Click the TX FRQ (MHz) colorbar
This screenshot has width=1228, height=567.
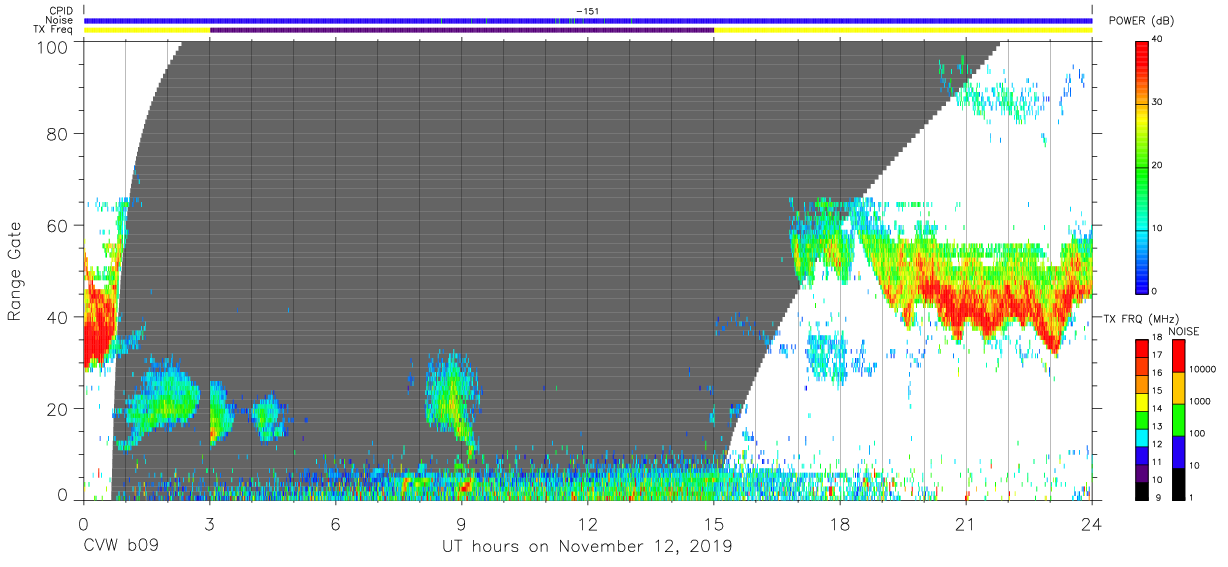tap(1142, 418)
